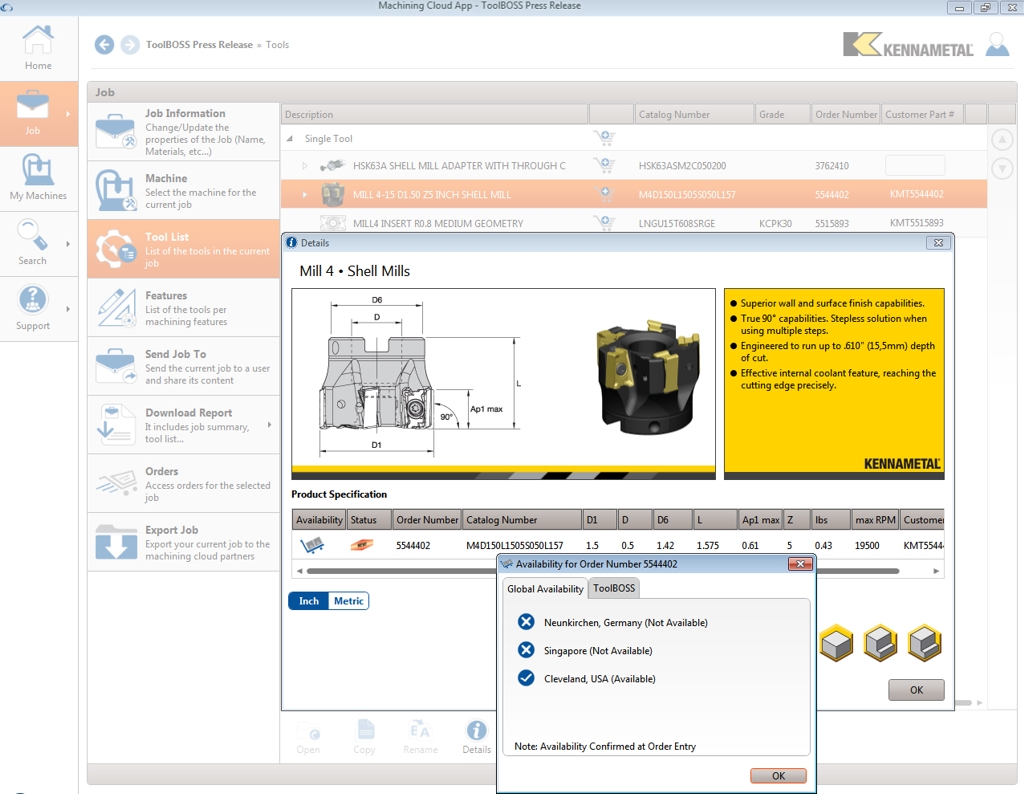Close the Details dialog
This screenshot has height=794, width=1024.
[938, 243]
